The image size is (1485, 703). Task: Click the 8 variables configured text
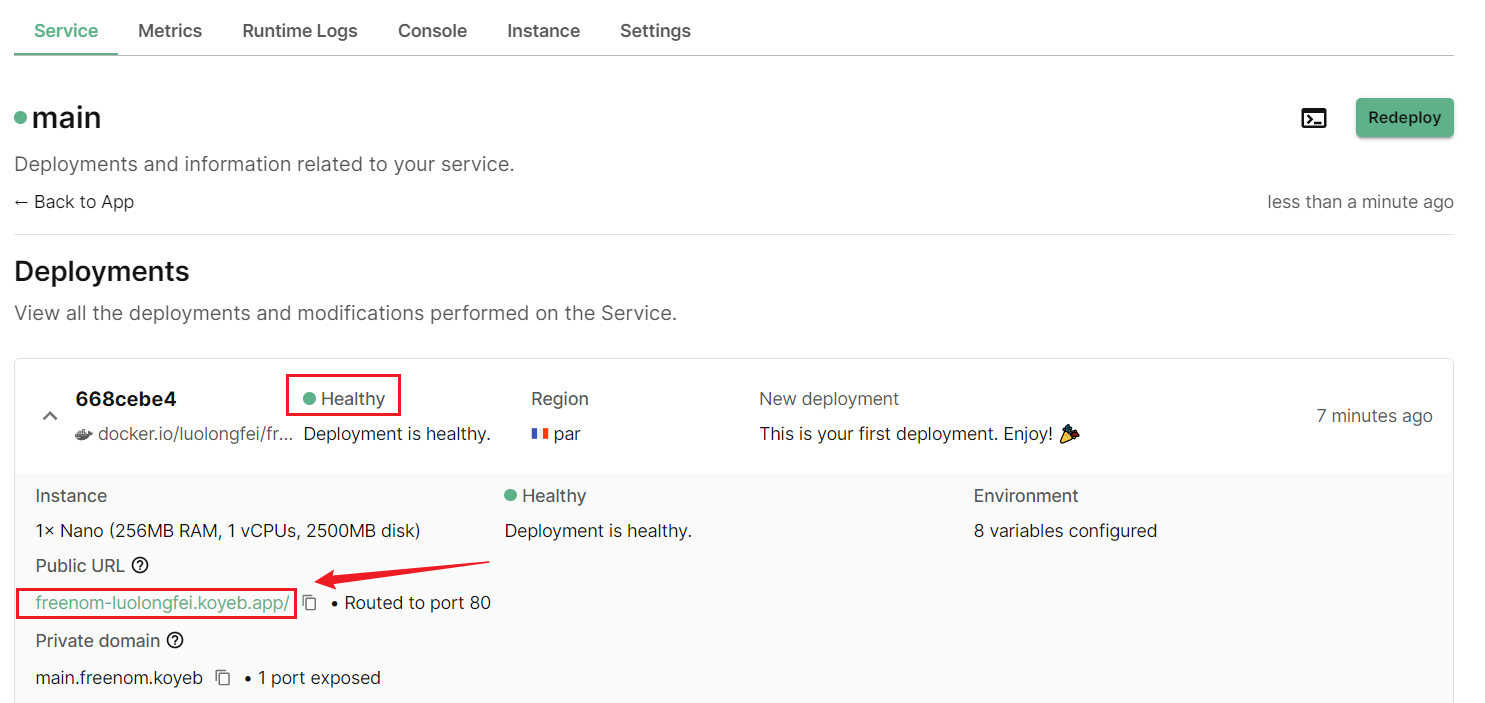pyautogui.click(x=1065, y=531)
